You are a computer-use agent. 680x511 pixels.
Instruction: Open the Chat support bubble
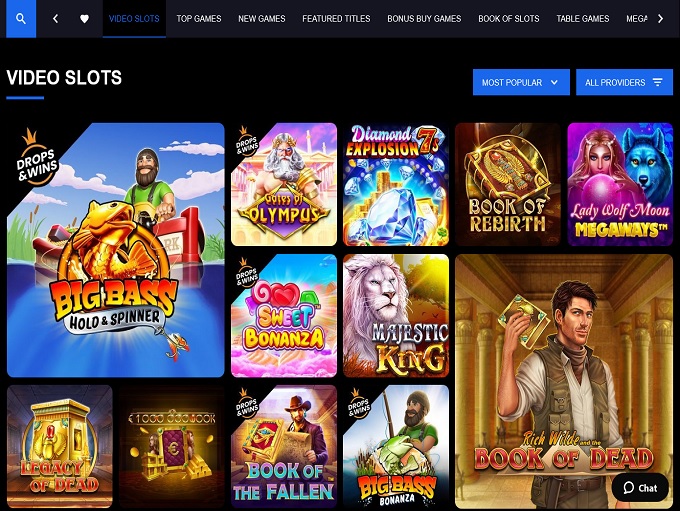640,488
